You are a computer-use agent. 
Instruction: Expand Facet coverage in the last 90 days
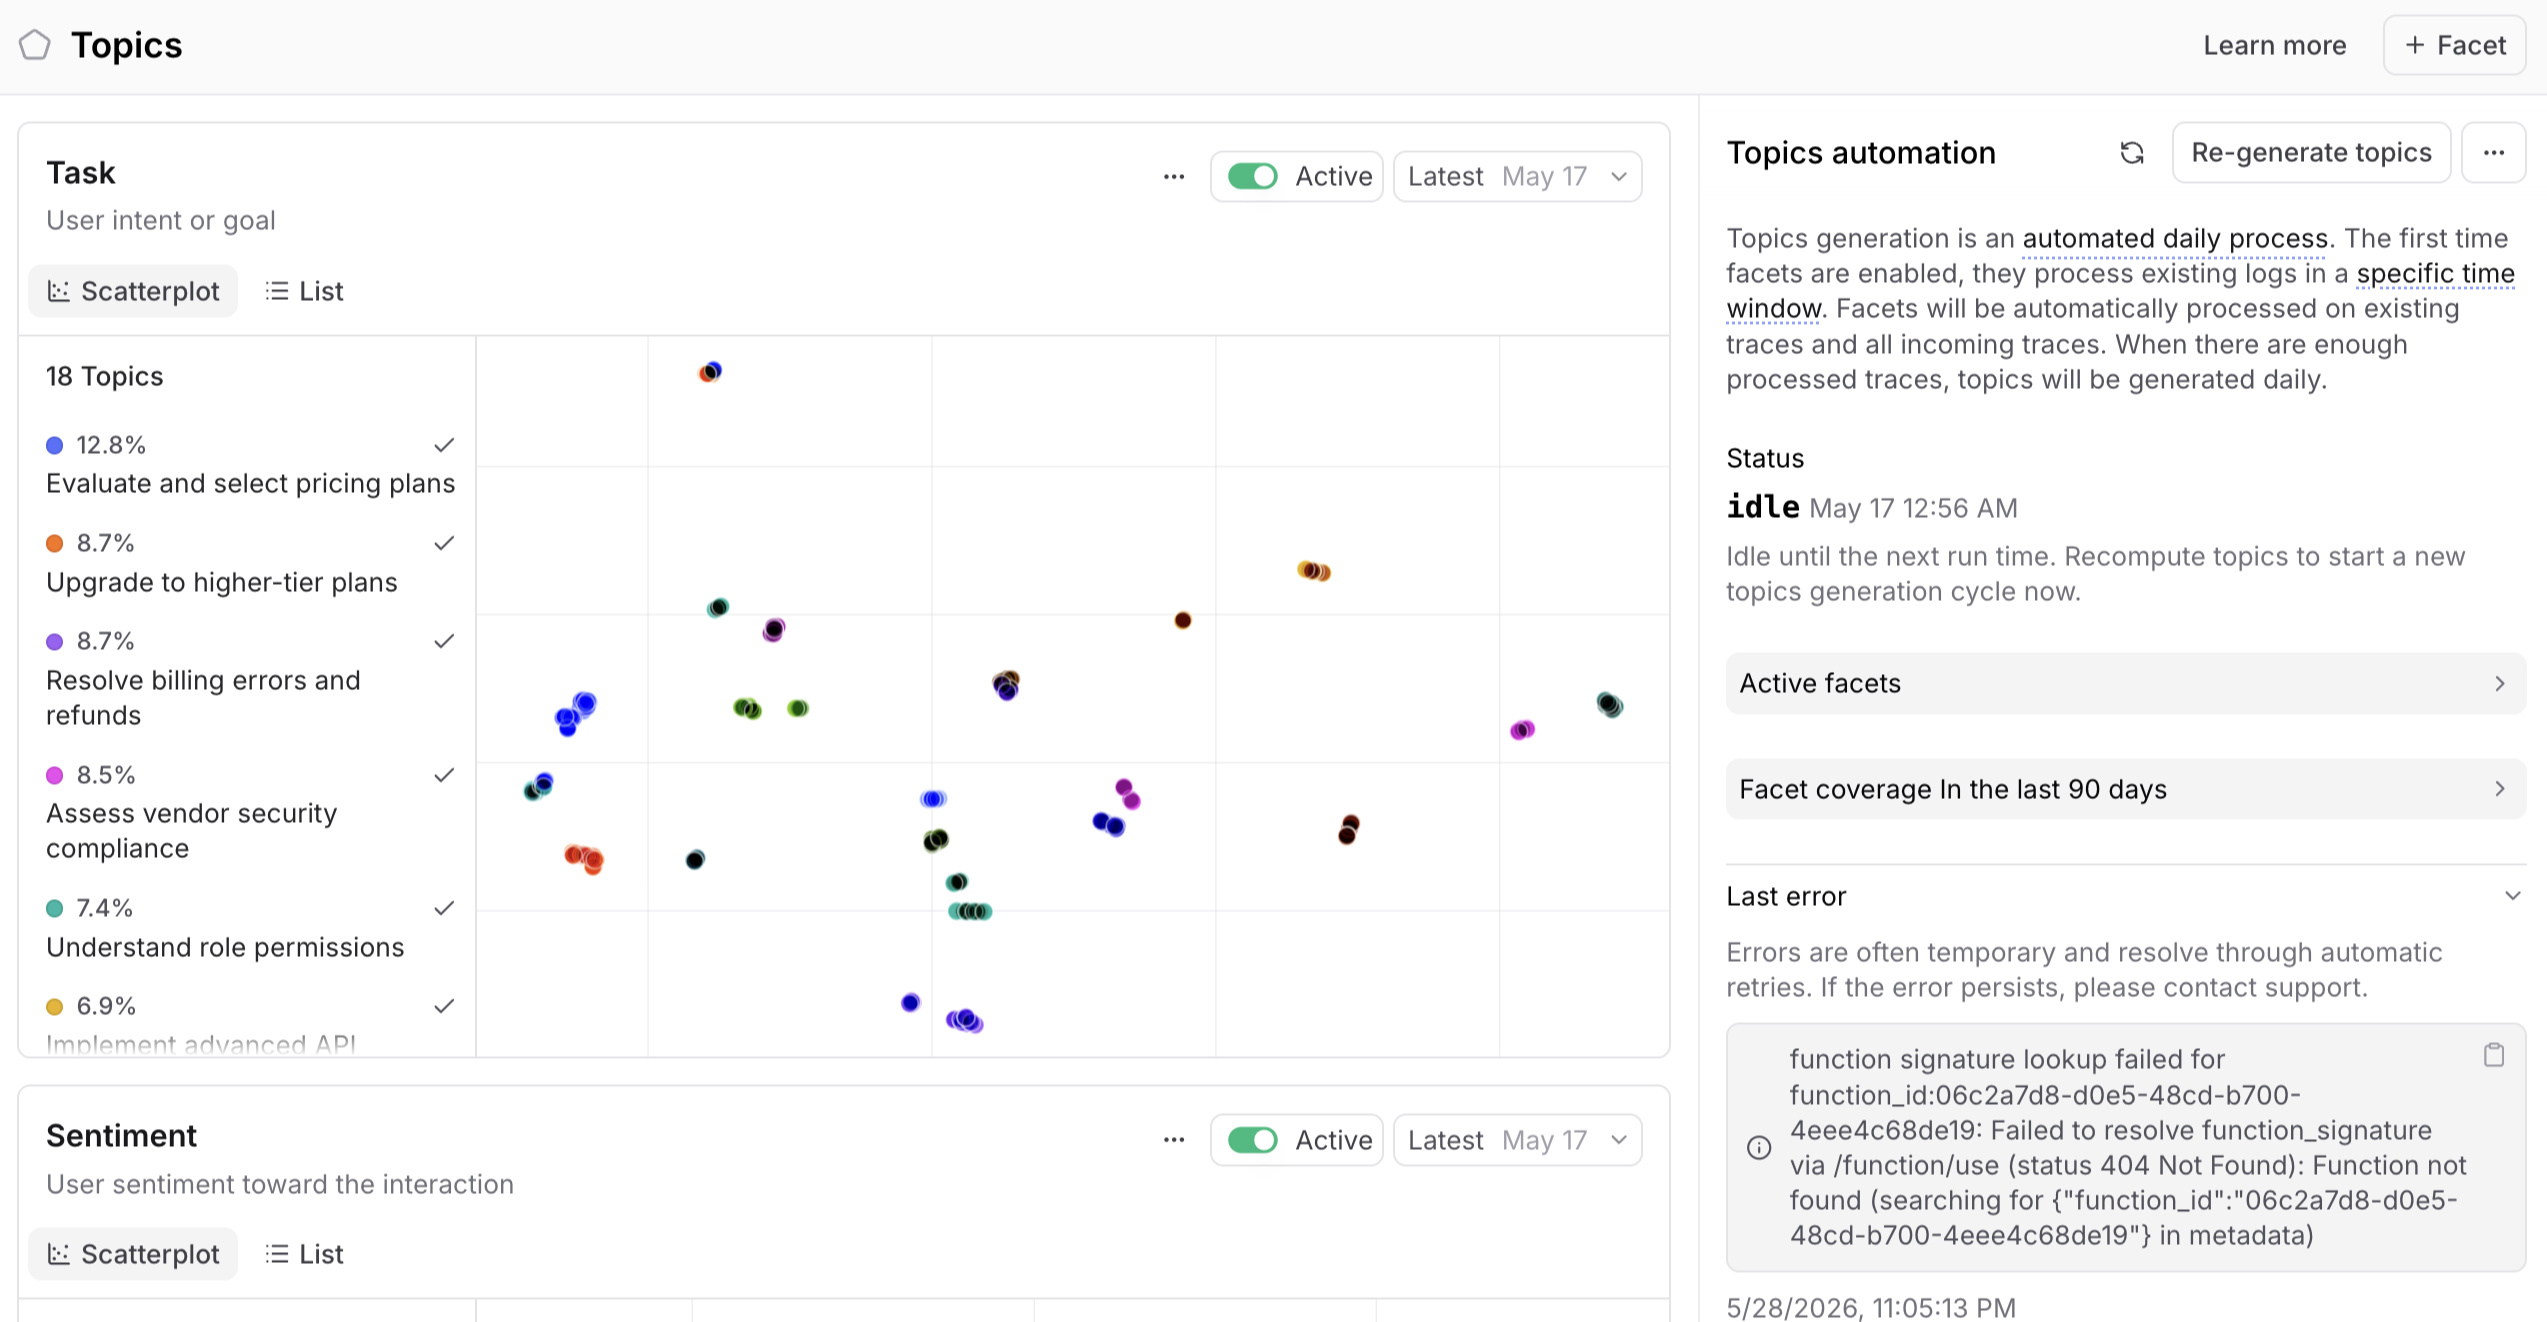click(2126, 789)
